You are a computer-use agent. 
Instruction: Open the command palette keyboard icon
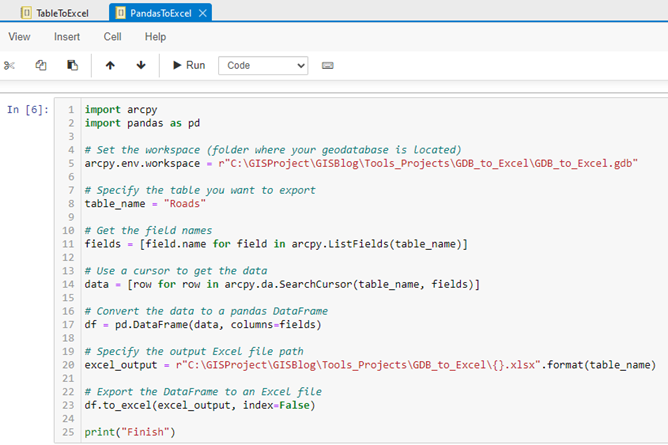(x=328, y=66)
